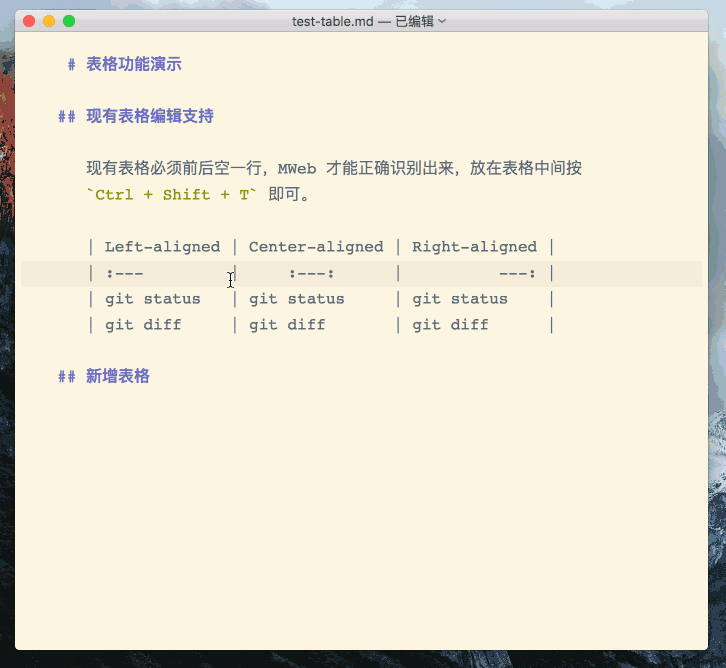The image size is (726, 668).
Task: Click the MWeb word in the paragraph
Action: click(x=297, y=169)
